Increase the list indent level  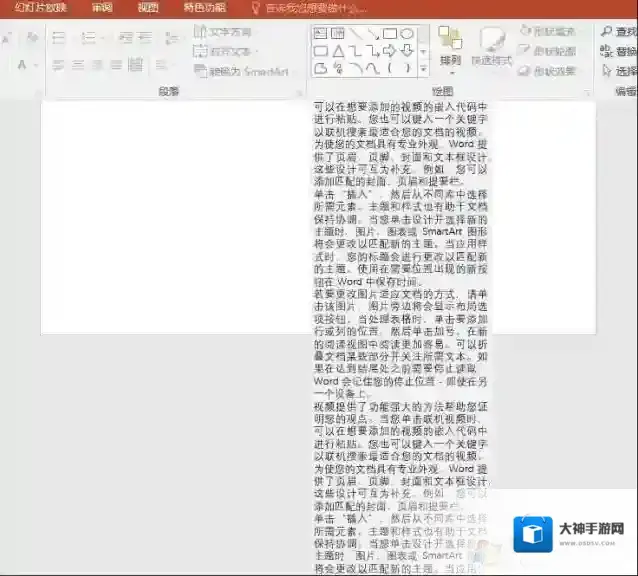click(144, 38)
